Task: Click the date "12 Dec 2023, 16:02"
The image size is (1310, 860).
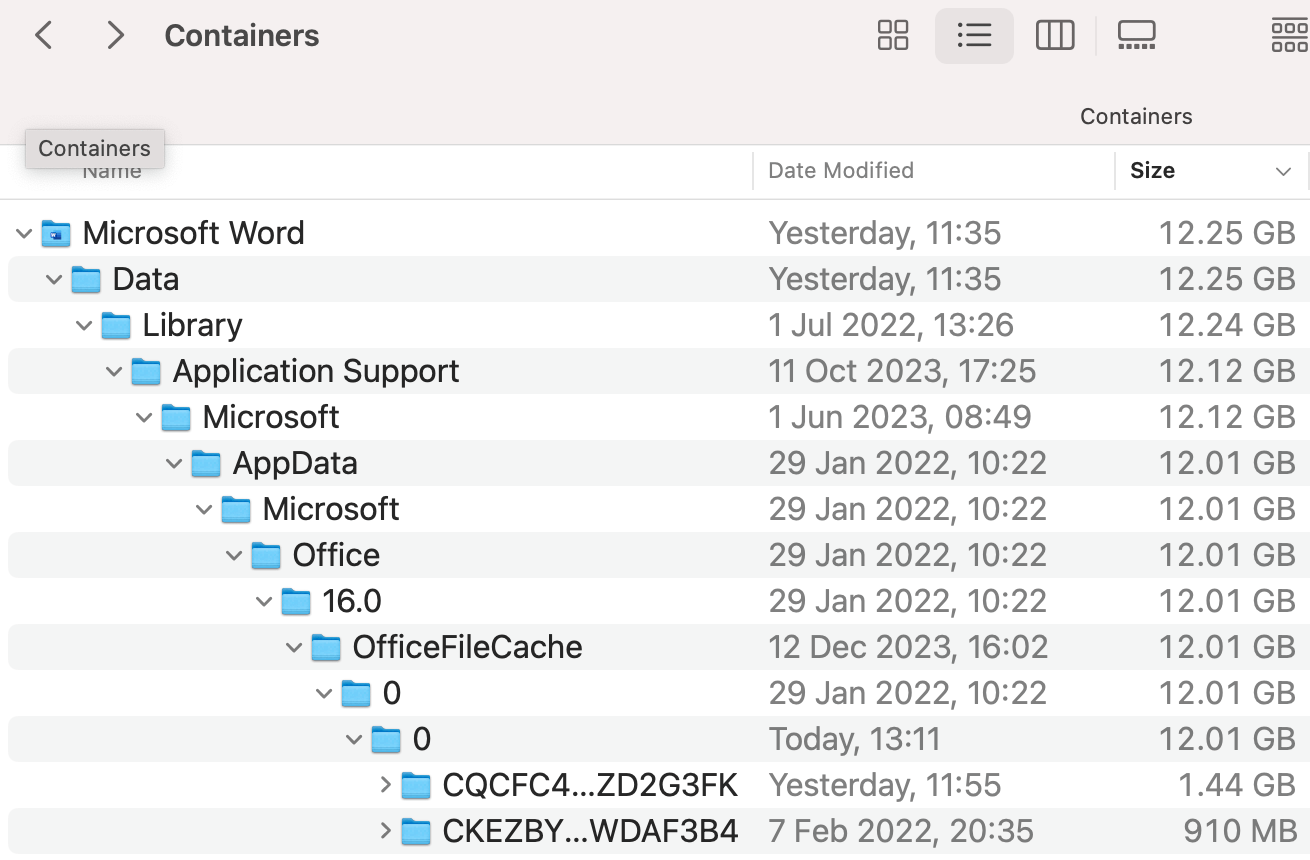Action: tap(908, 647)
